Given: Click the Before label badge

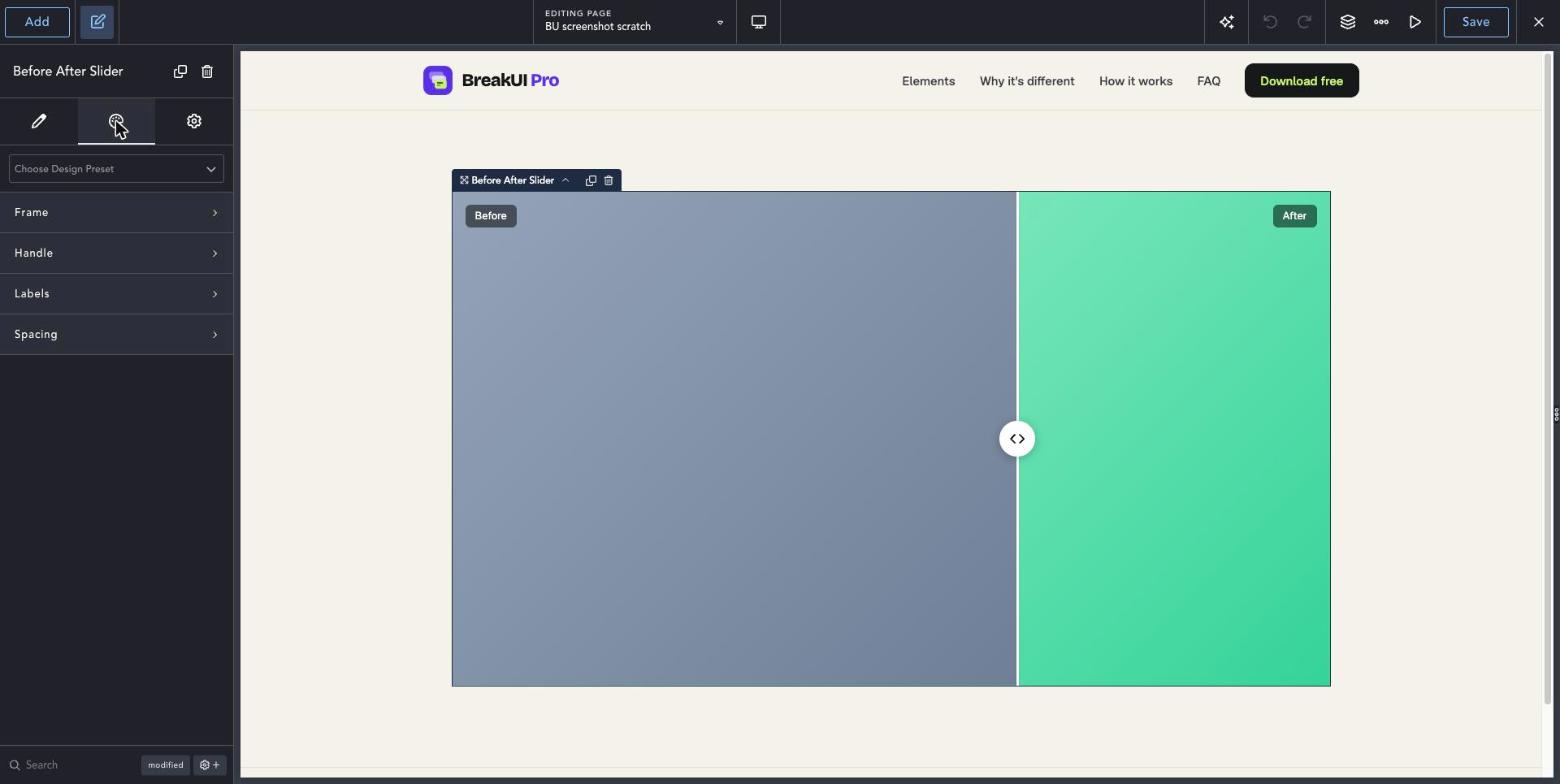Looking at the screenshot, I should pyautogui.click(x=491, y=216).
